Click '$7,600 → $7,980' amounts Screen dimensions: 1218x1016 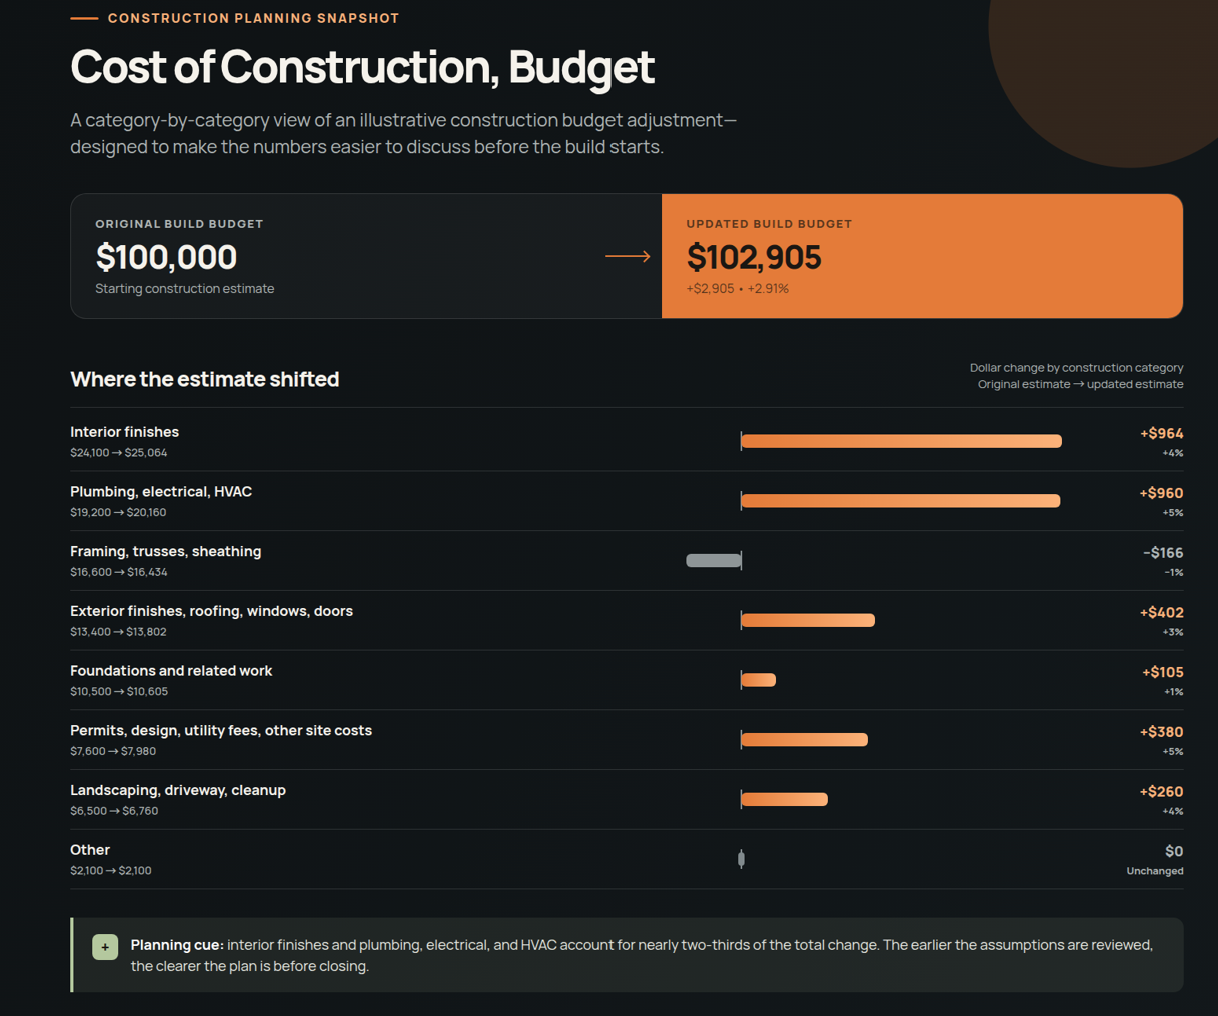coord(113,751)
